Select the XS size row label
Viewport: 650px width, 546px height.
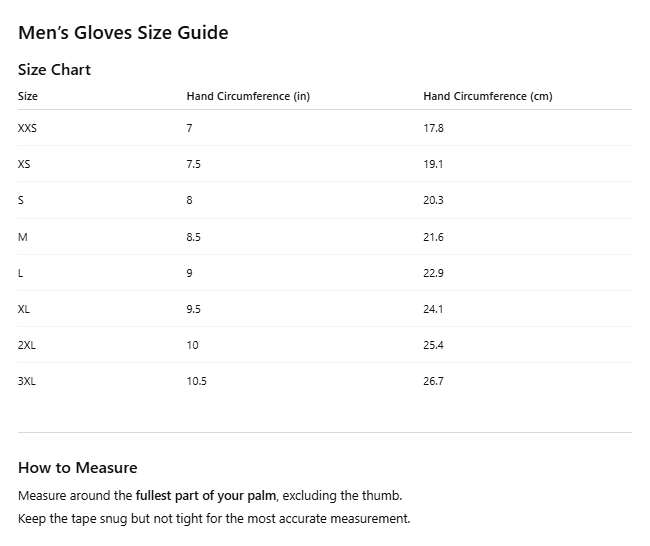[x=24, y=164]
